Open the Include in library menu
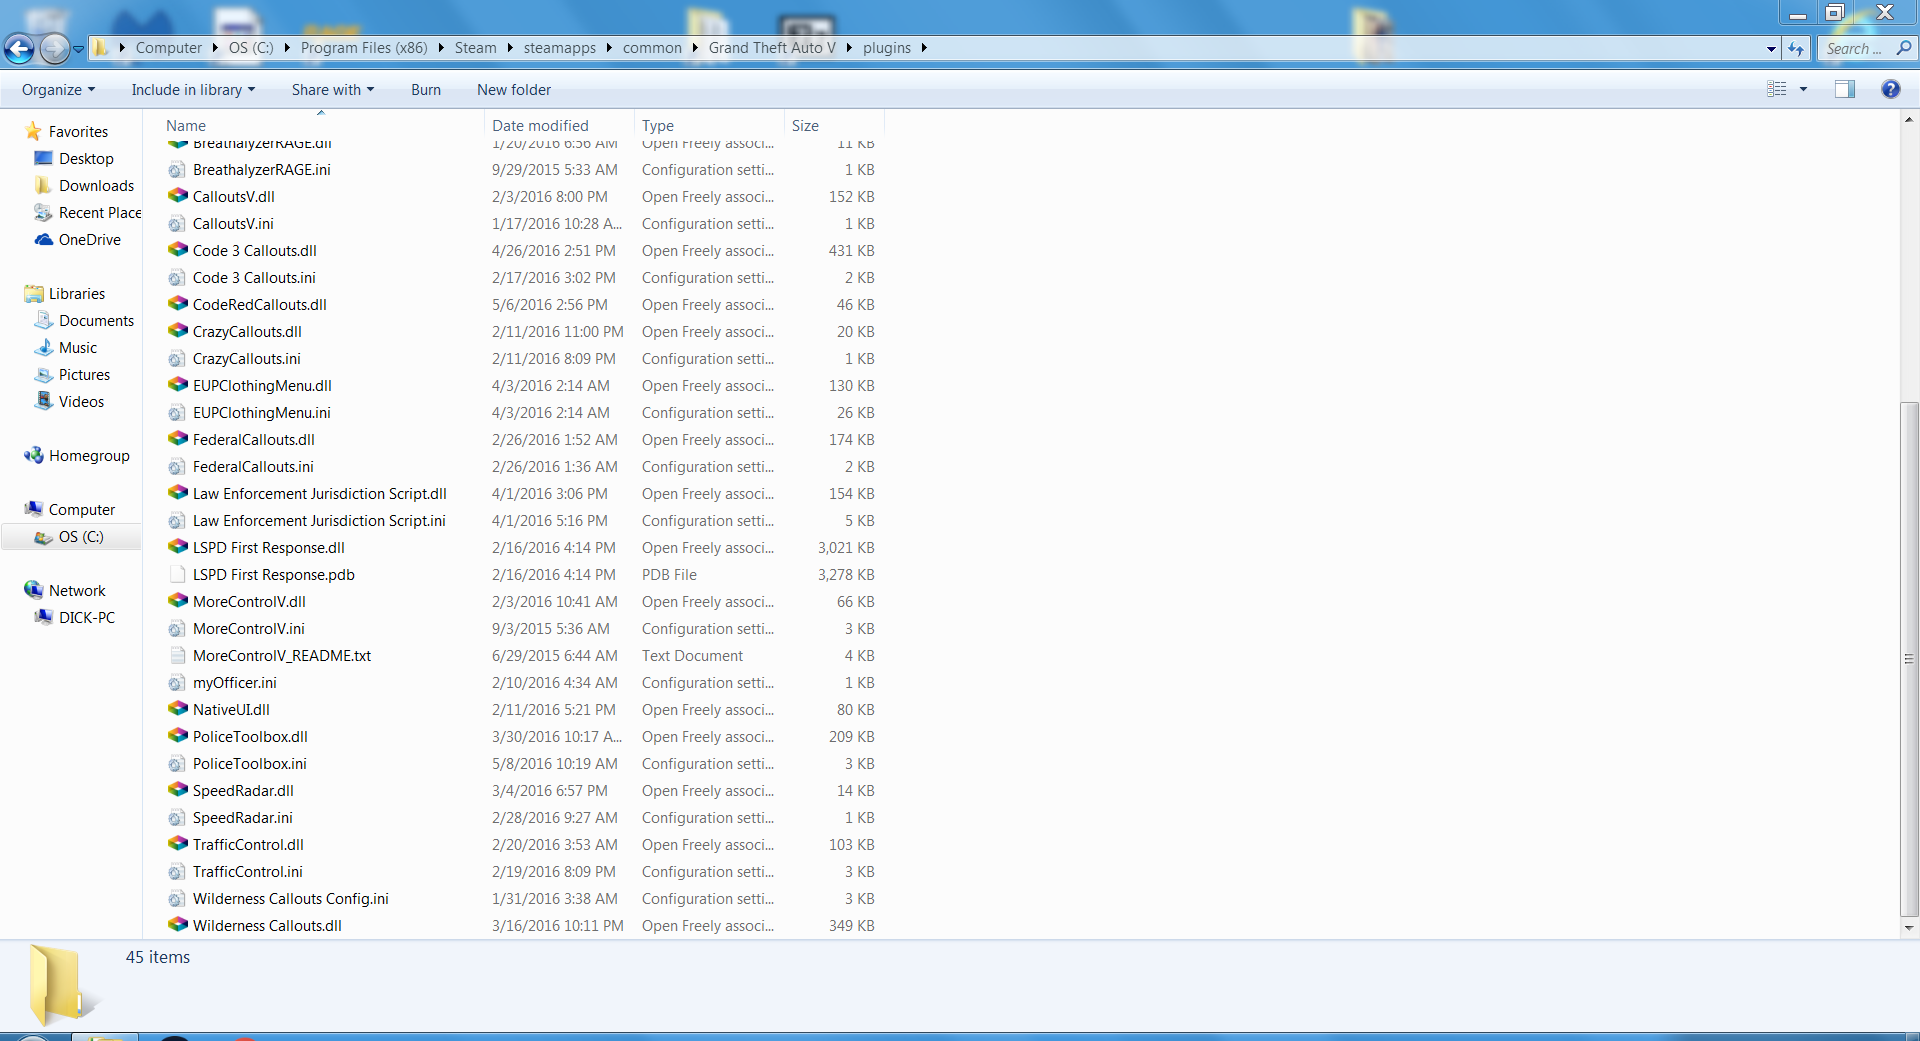 tap(193, 90)
